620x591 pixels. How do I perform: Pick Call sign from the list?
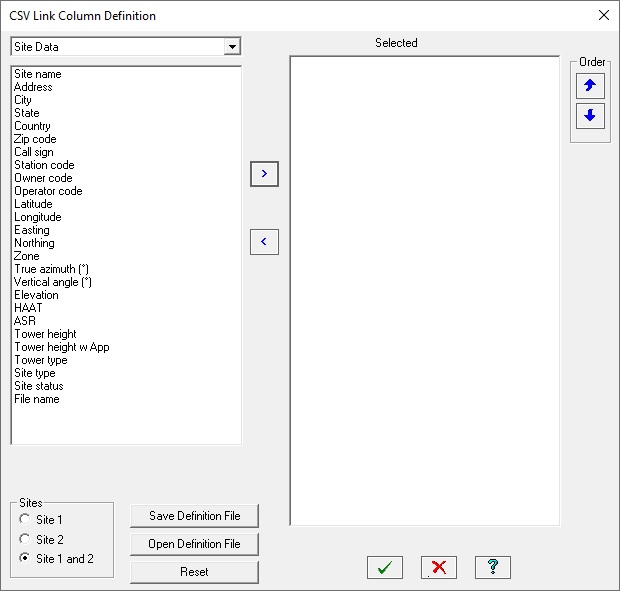34,152
